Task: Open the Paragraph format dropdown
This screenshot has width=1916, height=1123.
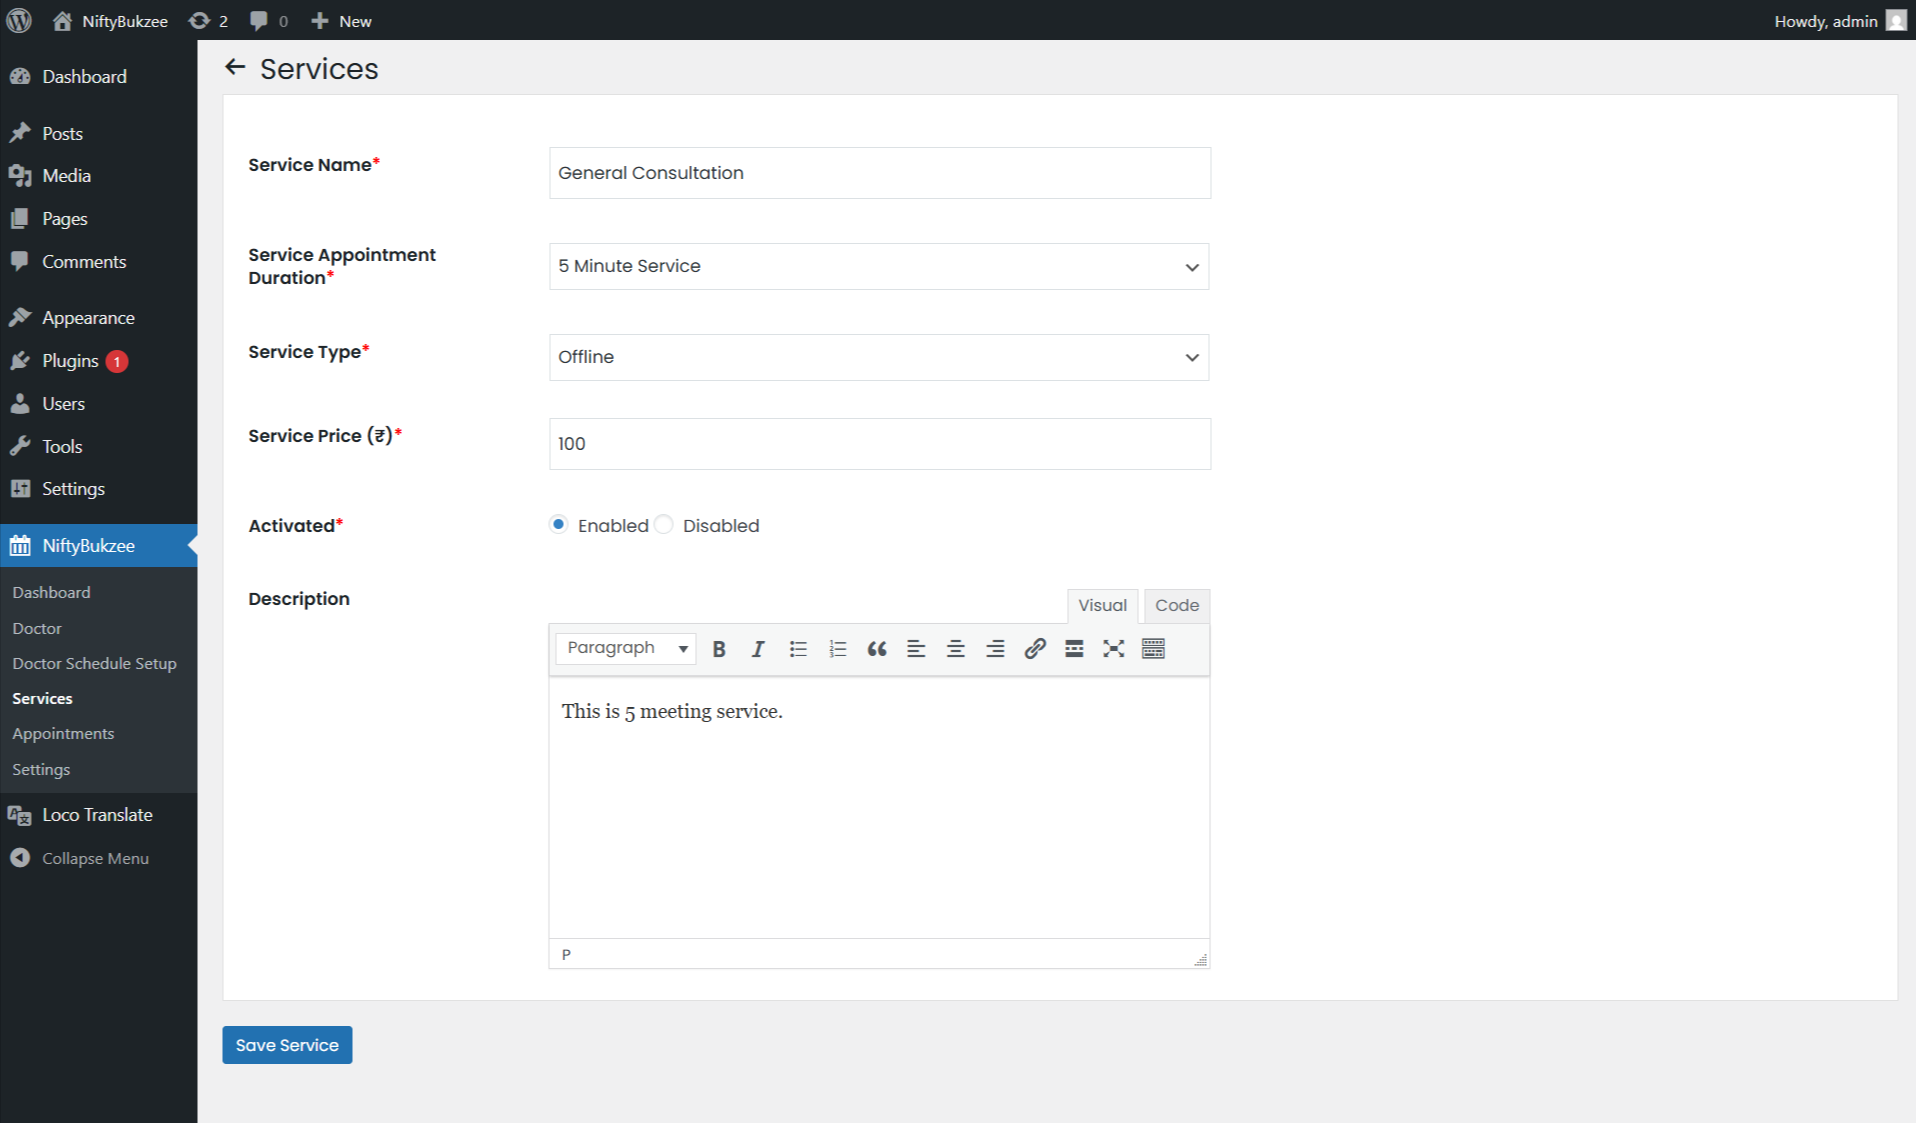Action: pos(626,649)
